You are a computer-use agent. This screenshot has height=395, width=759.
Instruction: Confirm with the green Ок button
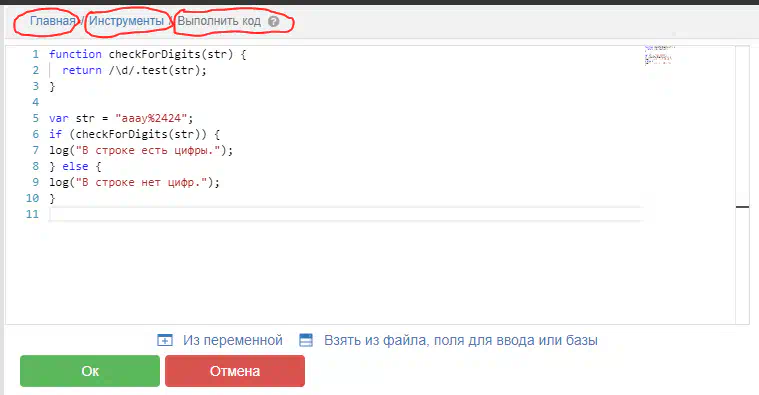tap(90, 371)
